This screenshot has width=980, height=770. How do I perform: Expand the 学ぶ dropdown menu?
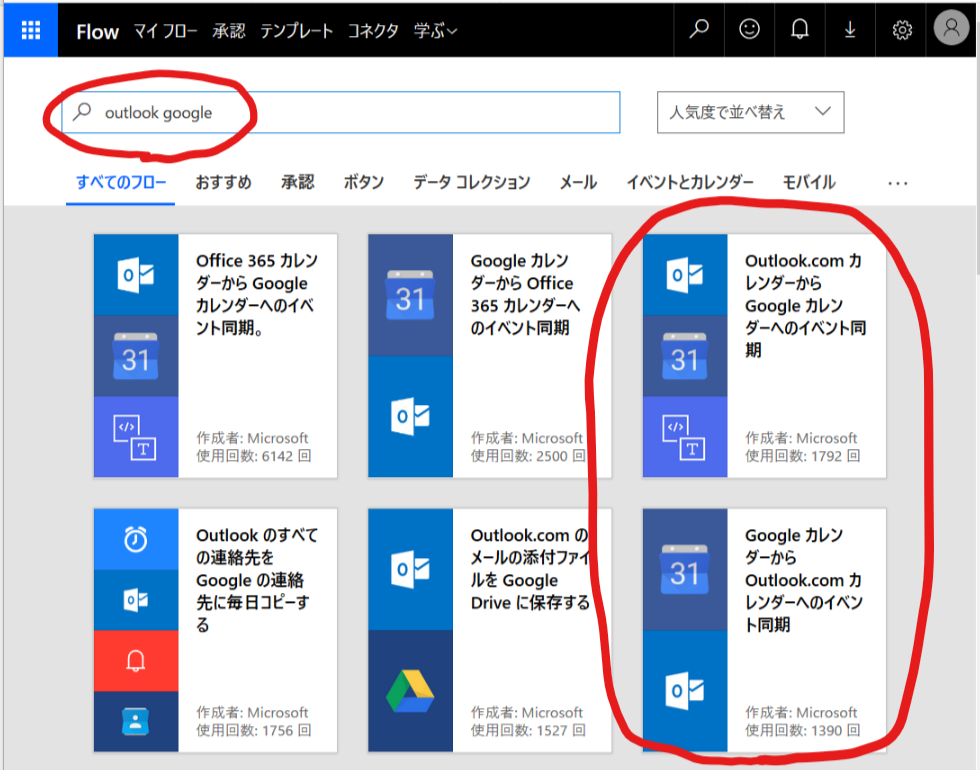click(x=435, y=31)
